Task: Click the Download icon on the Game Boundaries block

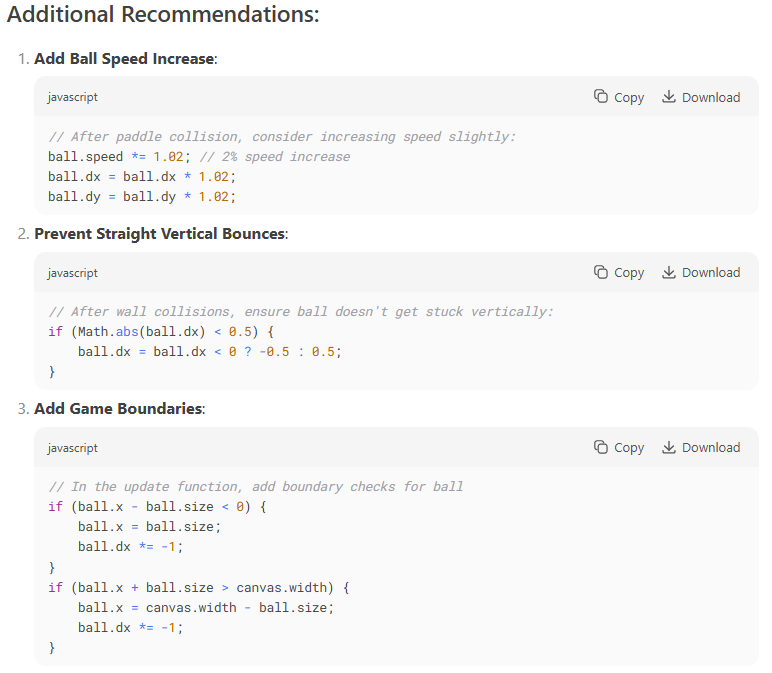Action: click(668, 447)
